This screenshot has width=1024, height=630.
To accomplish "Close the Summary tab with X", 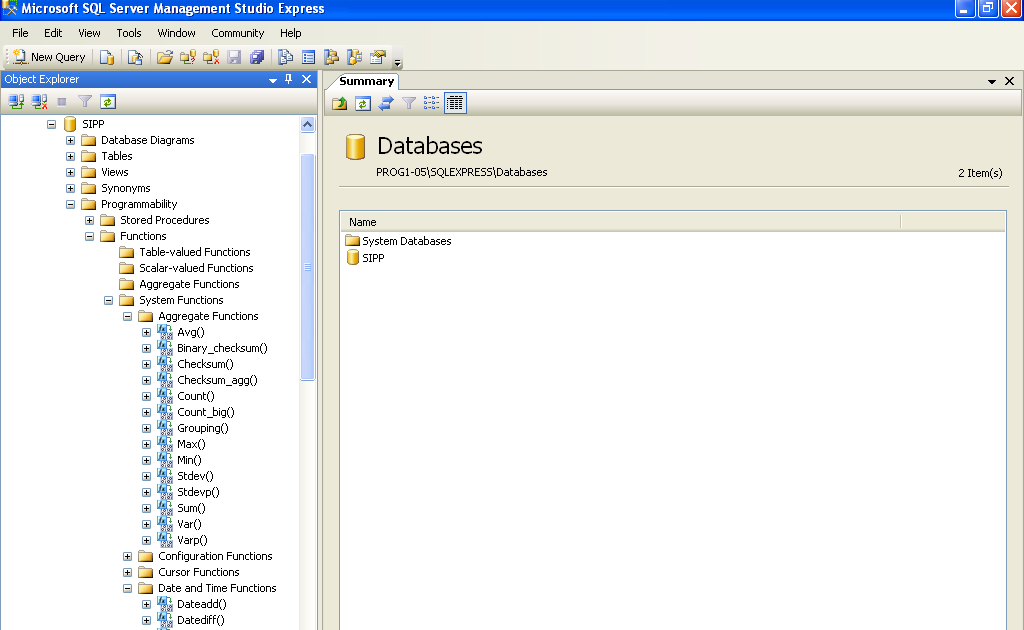I will (1010, 81).
